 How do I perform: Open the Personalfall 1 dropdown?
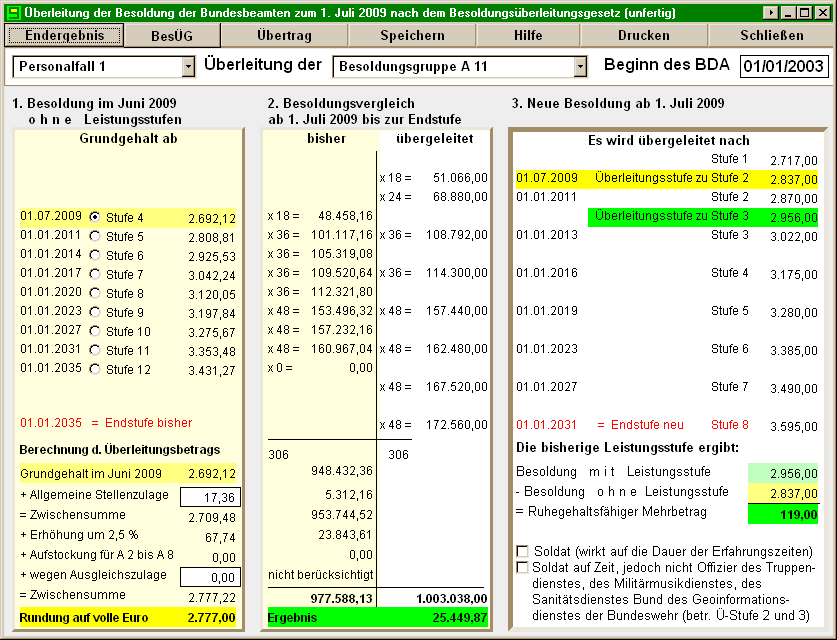pos(188,67)
